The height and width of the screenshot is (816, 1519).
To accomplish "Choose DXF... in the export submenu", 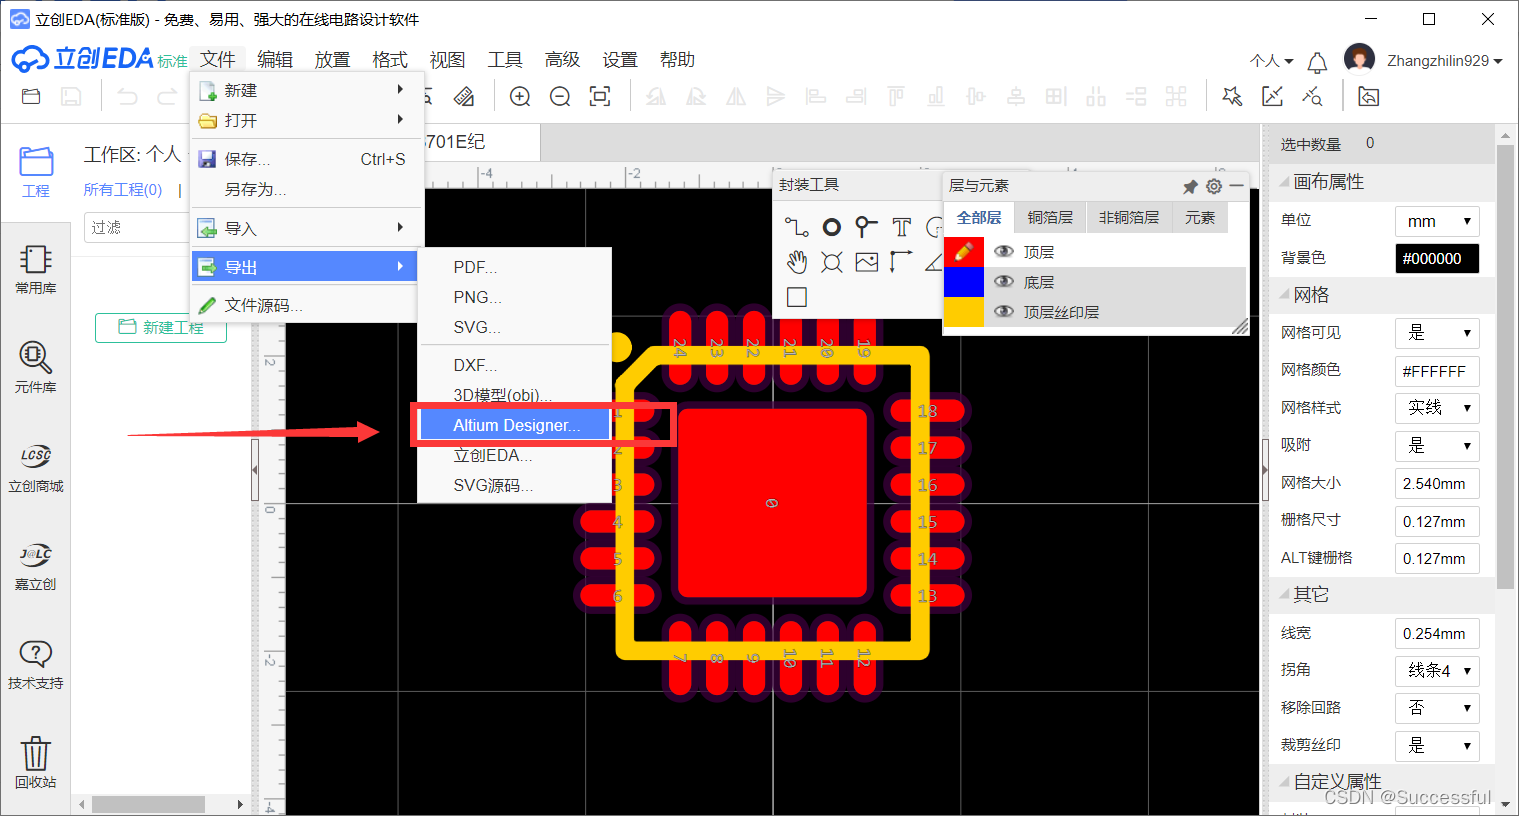I will click(514, 365).
